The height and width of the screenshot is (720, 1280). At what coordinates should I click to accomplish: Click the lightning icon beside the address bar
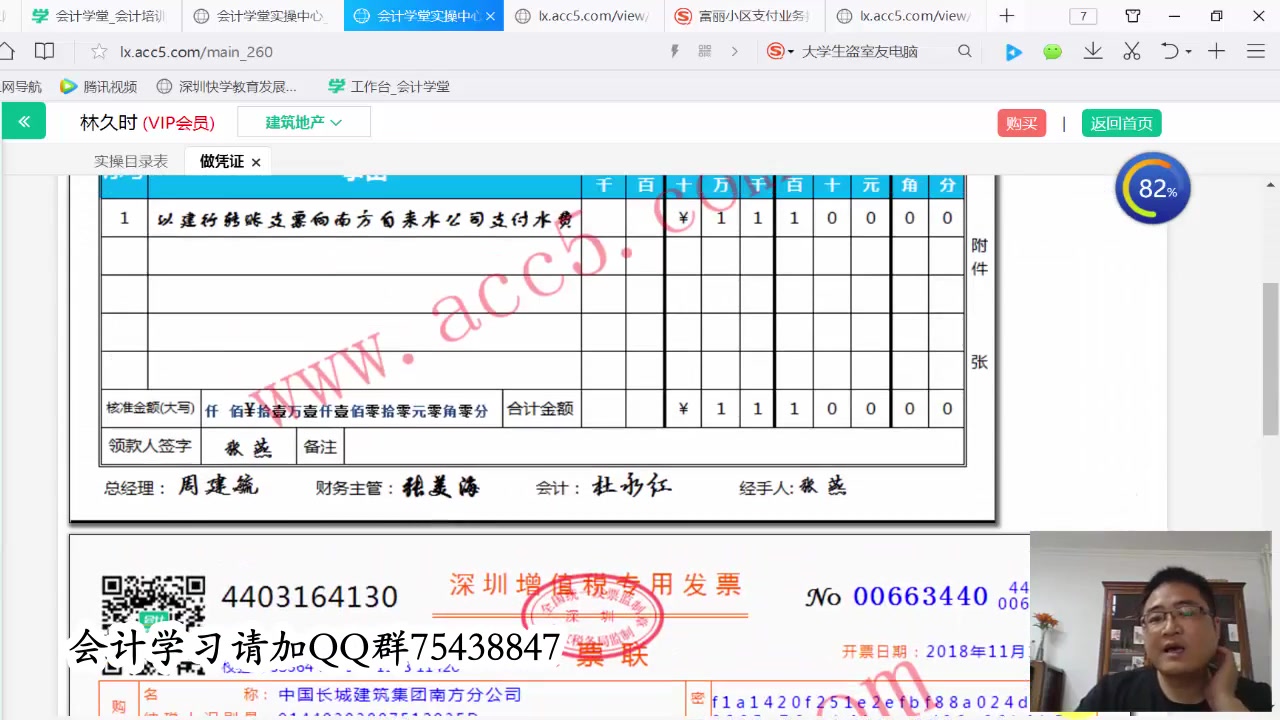click(675, 51)
